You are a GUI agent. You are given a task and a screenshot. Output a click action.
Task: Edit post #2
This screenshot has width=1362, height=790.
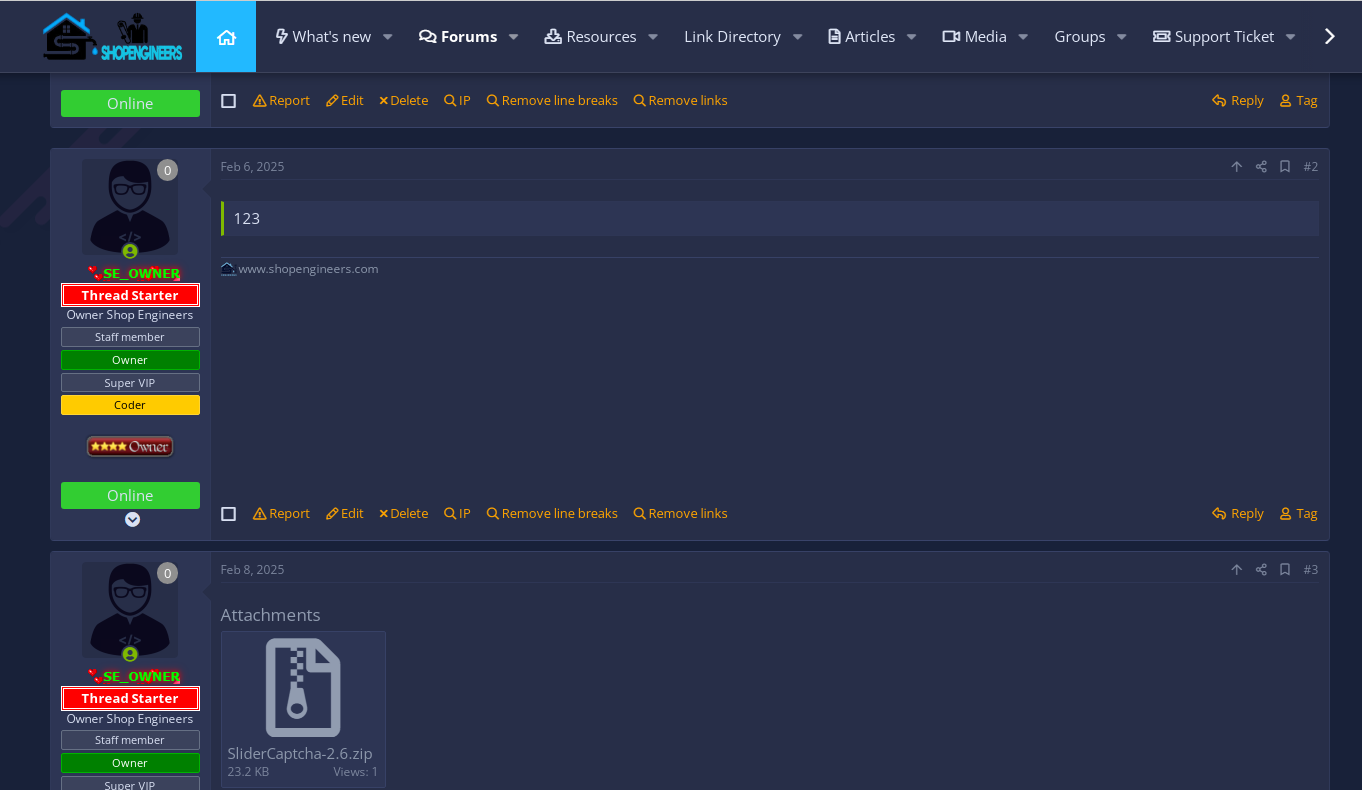pyautogui.click(x=345, y=514)
